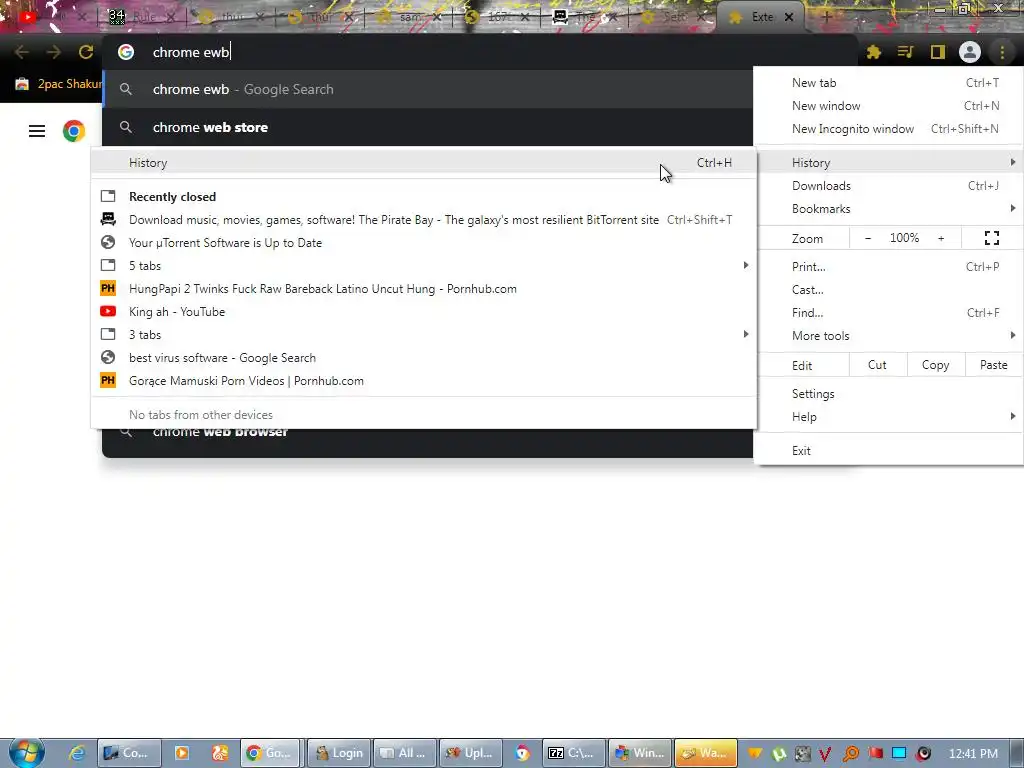Reopen The Pirate Bay recently closed tab
Image resolution: width=1024 pixels, height=768 pixels.
point(424,220)
